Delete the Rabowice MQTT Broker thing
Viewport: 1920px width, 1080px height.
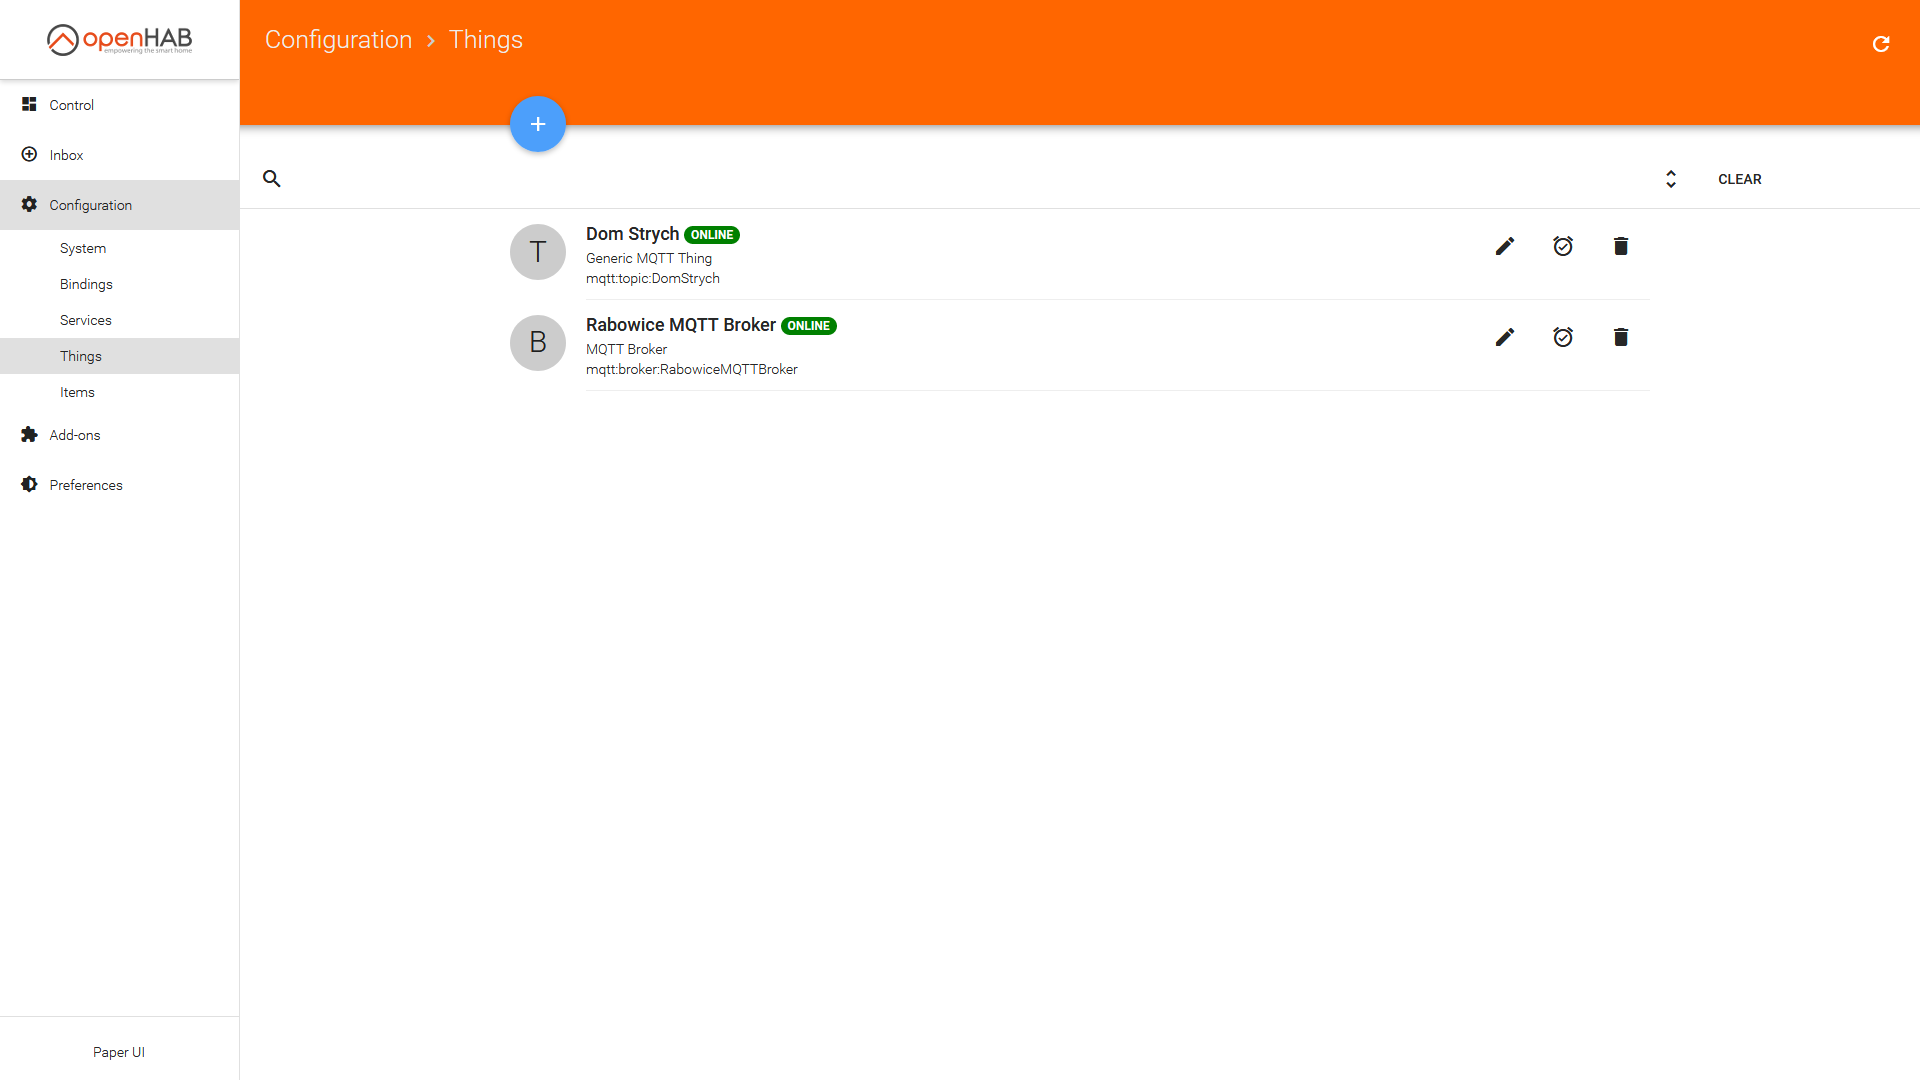pyautogui.click(x=1621, y=337)
